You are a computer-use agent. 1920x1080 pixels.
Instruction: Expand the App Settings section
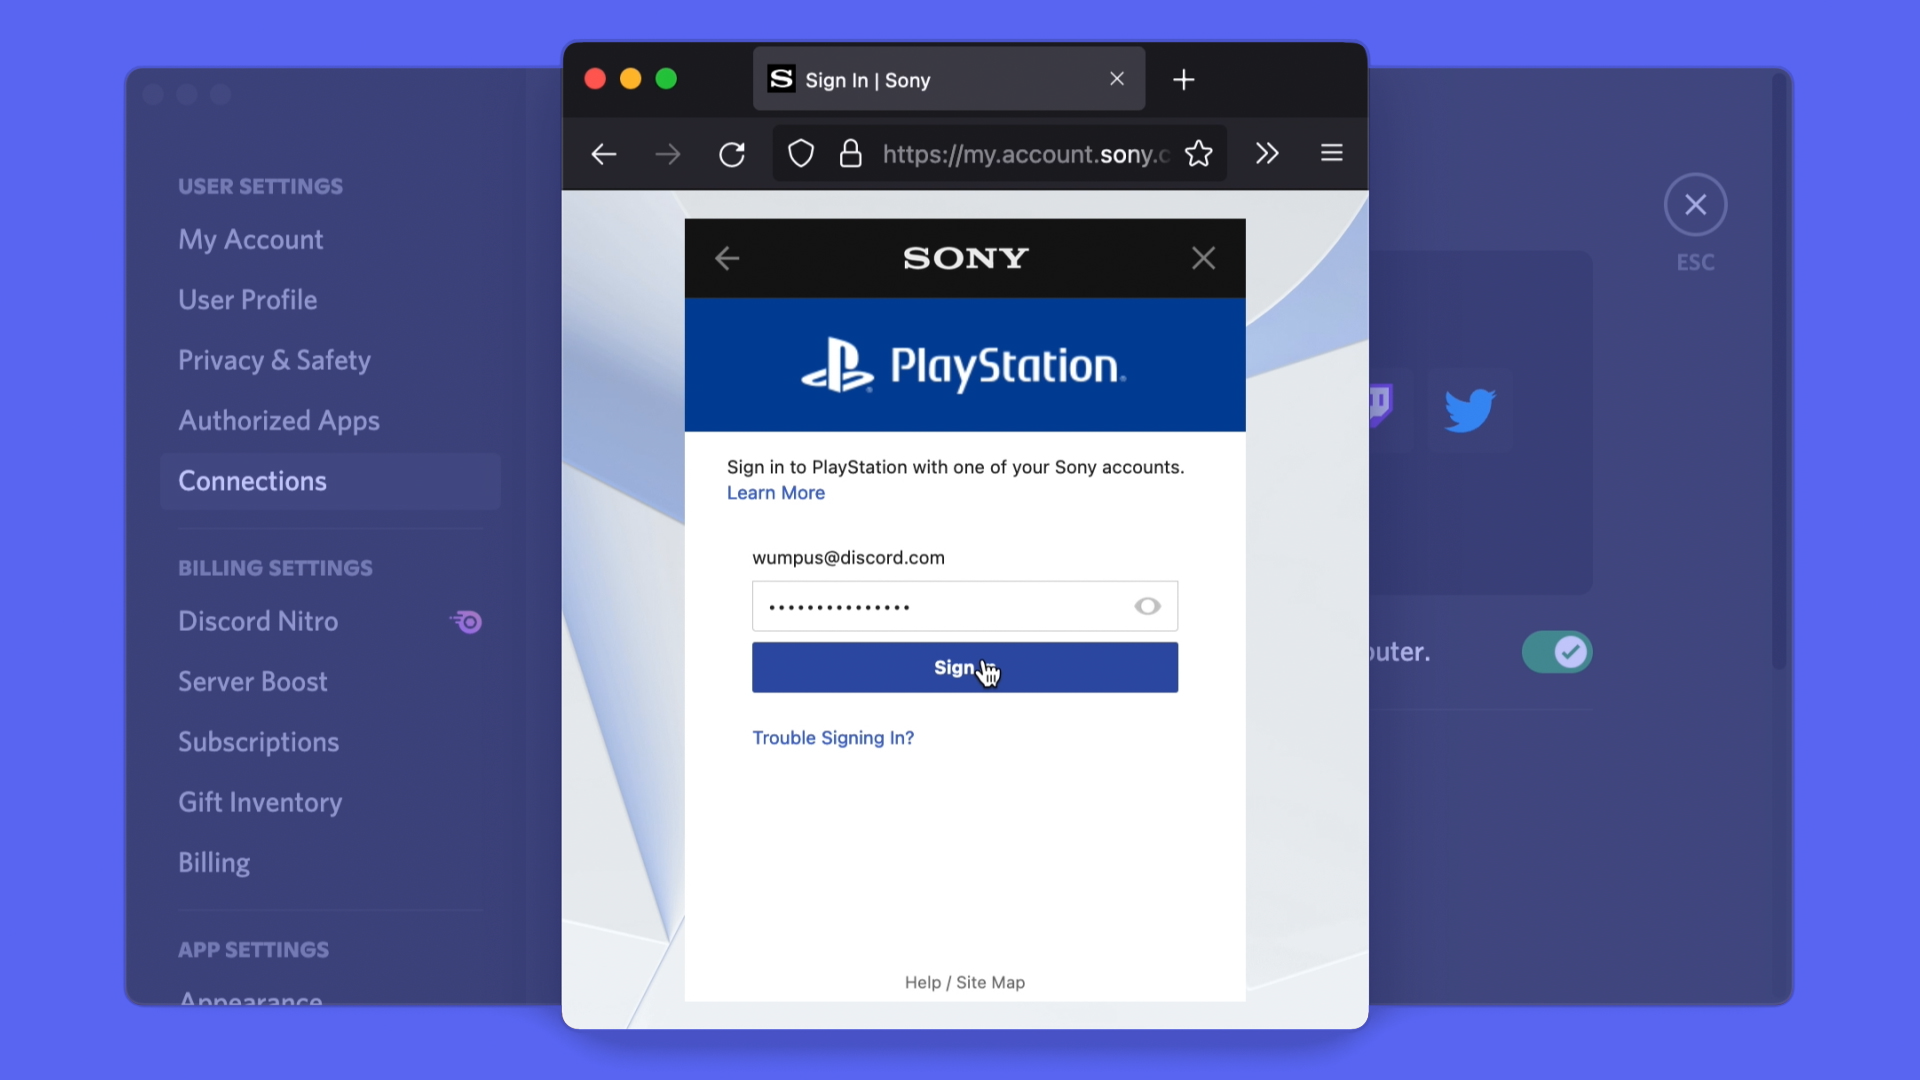click(253, 949)
